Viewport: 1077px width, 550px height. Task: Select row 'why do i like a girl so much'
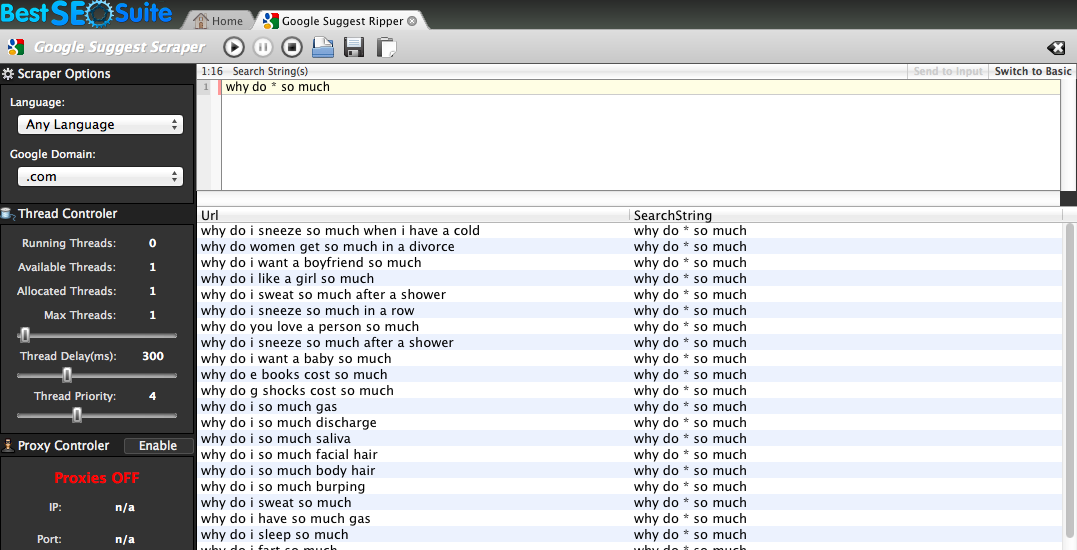[x=629, y=279]
